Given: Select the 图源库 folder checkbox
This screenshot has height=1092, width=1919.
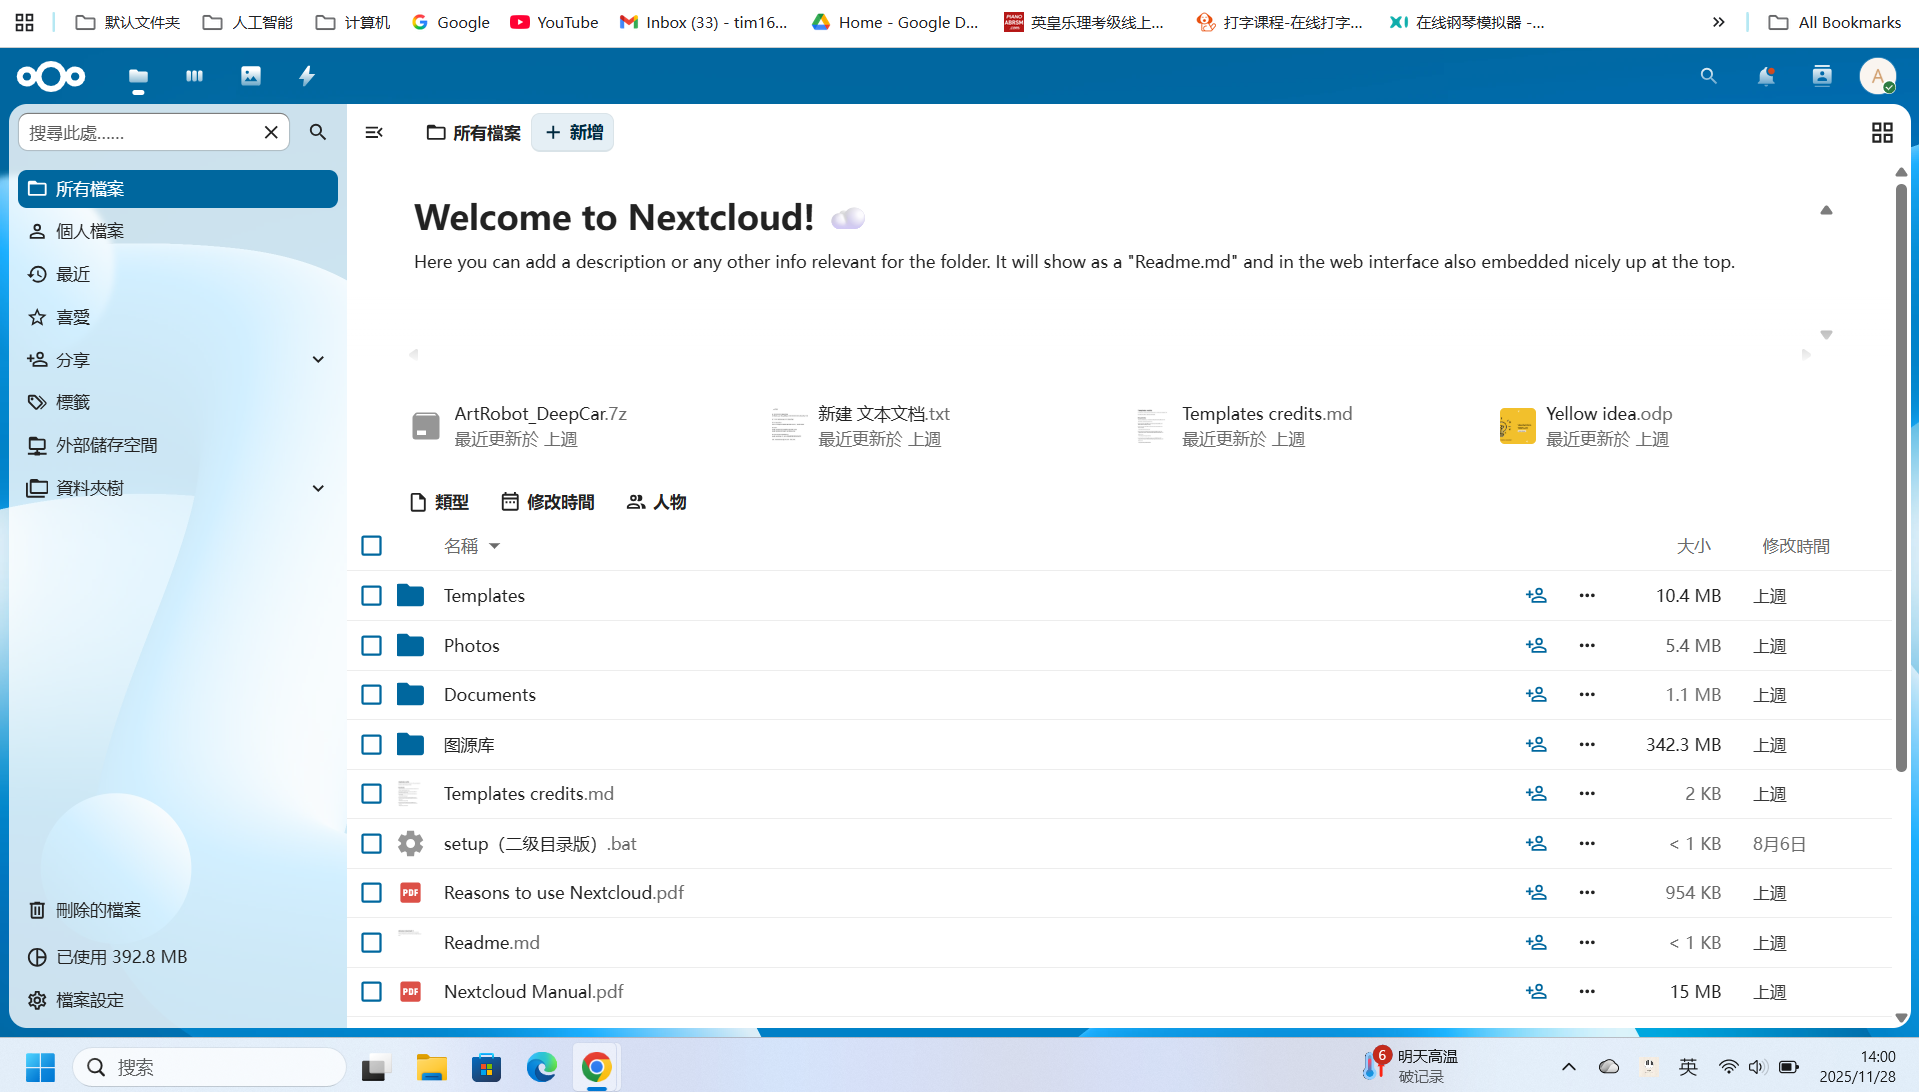Looking at the screenshot, I should click(x=371, y=745).
